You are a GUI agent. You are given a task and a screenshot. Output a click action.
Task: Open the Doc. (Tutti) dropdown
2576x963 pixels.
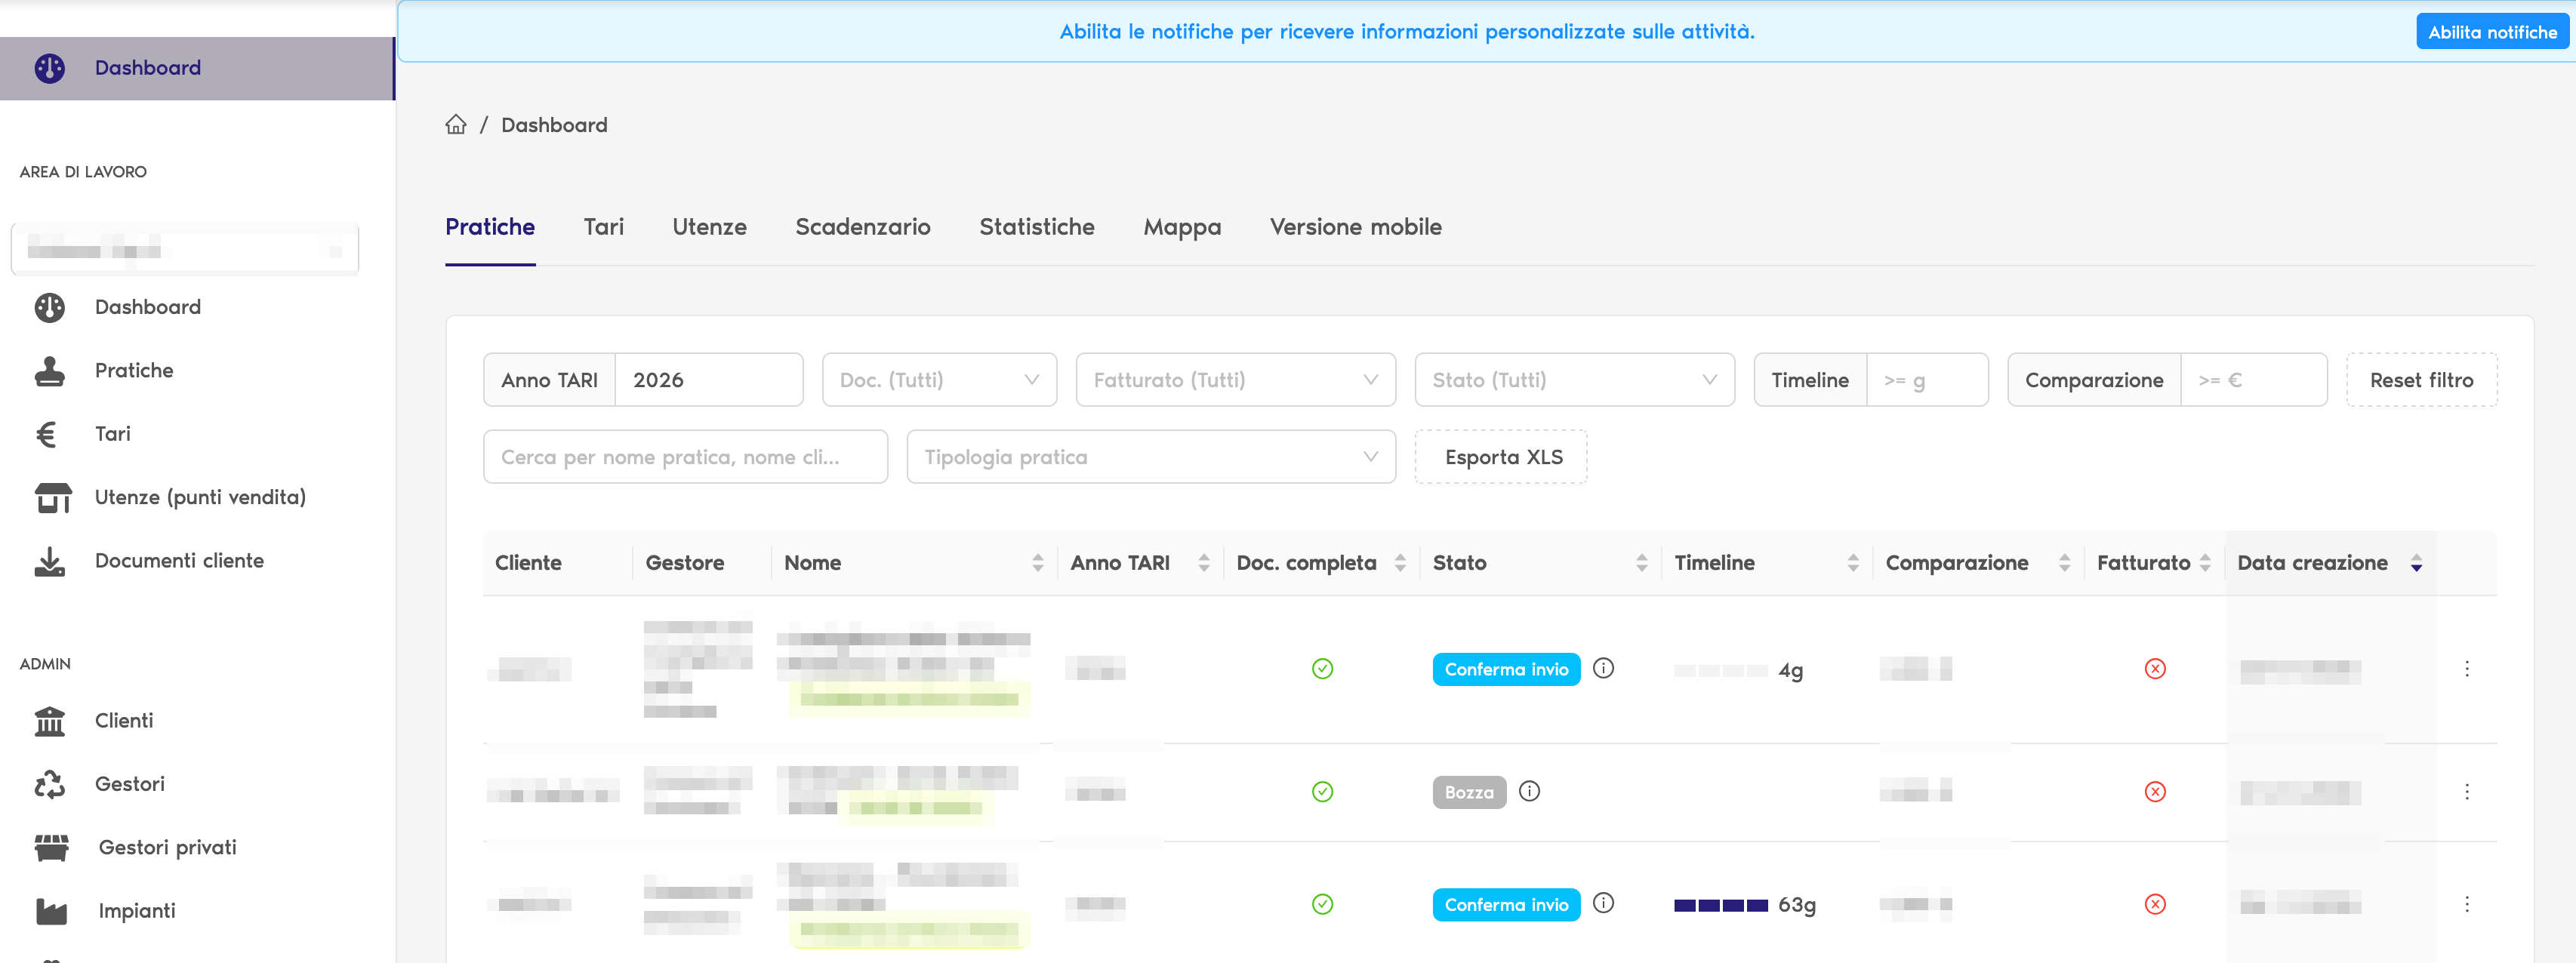click(x=939, y=380)
